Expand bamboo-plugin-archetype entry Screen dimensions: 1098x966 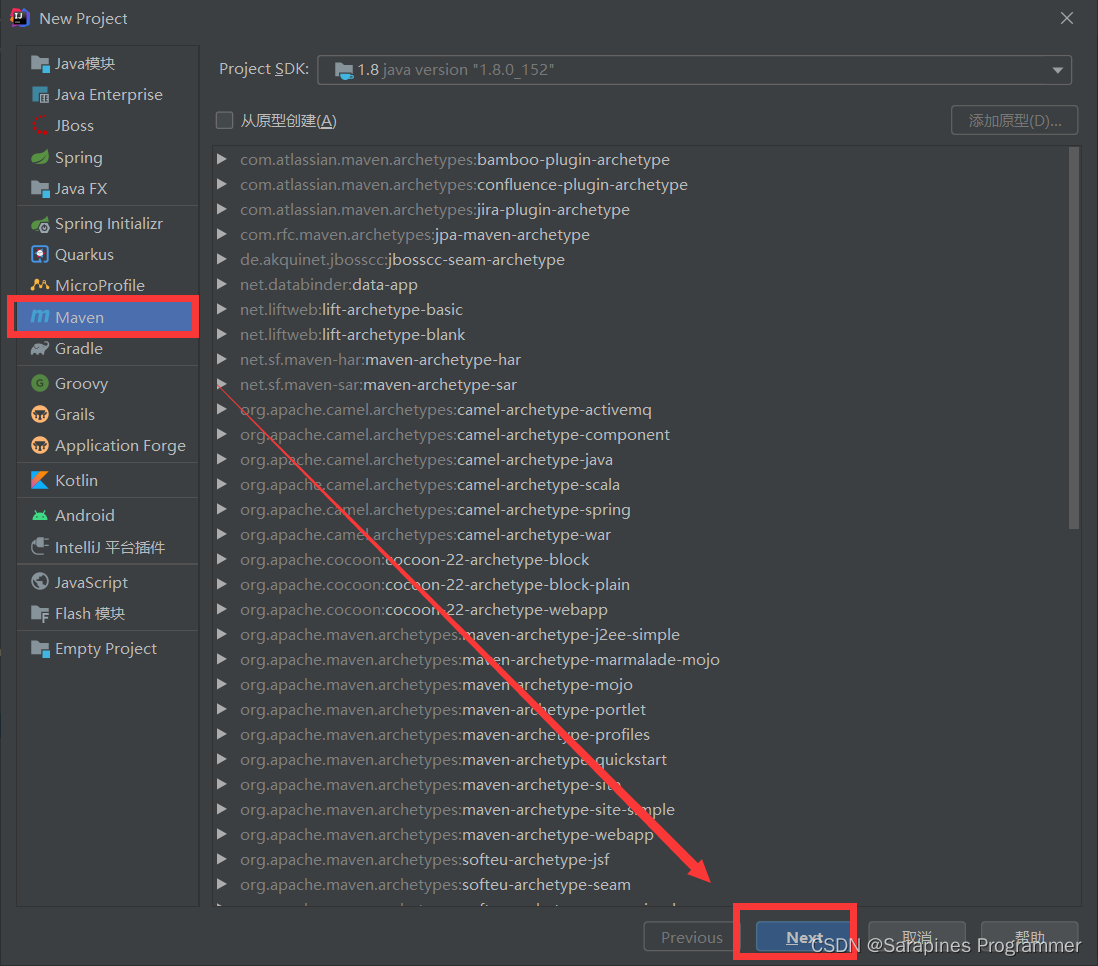coord(222,159)
